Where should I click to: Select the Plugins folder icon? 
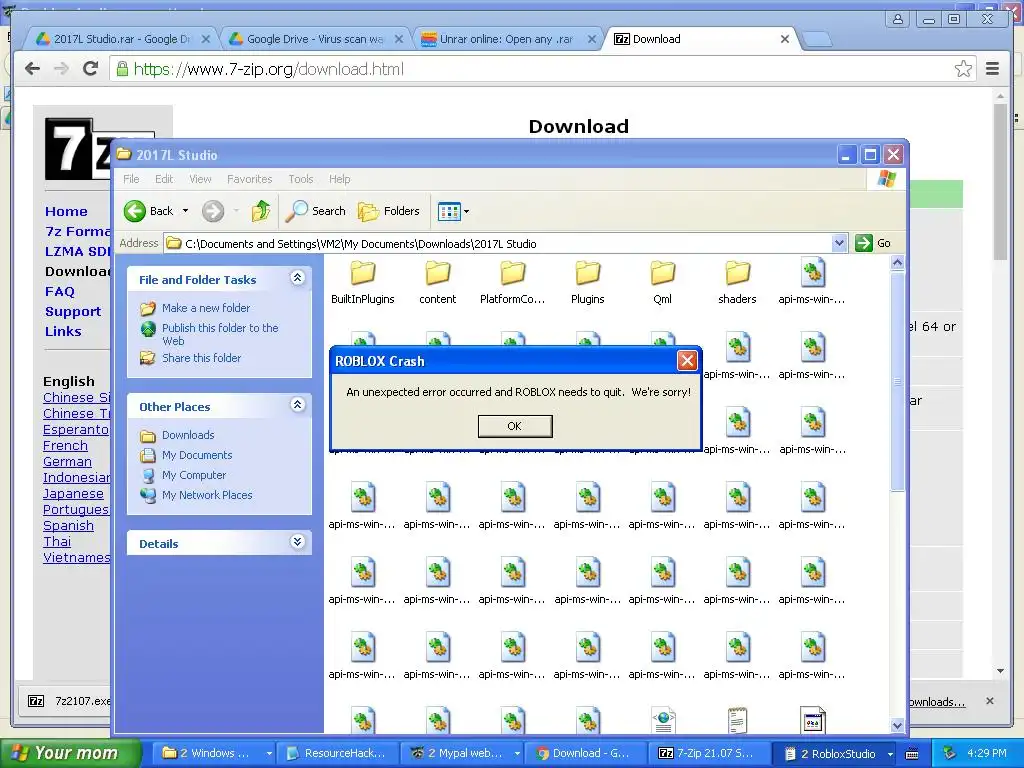tap(588, 273)
